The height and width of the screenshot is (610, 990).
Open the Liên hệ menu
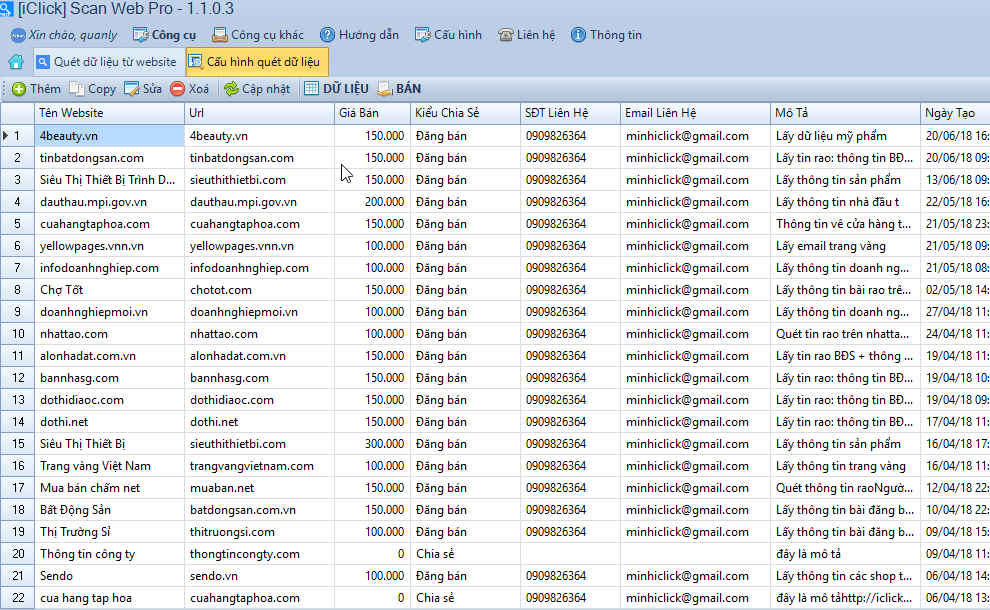tap(527, 35)
